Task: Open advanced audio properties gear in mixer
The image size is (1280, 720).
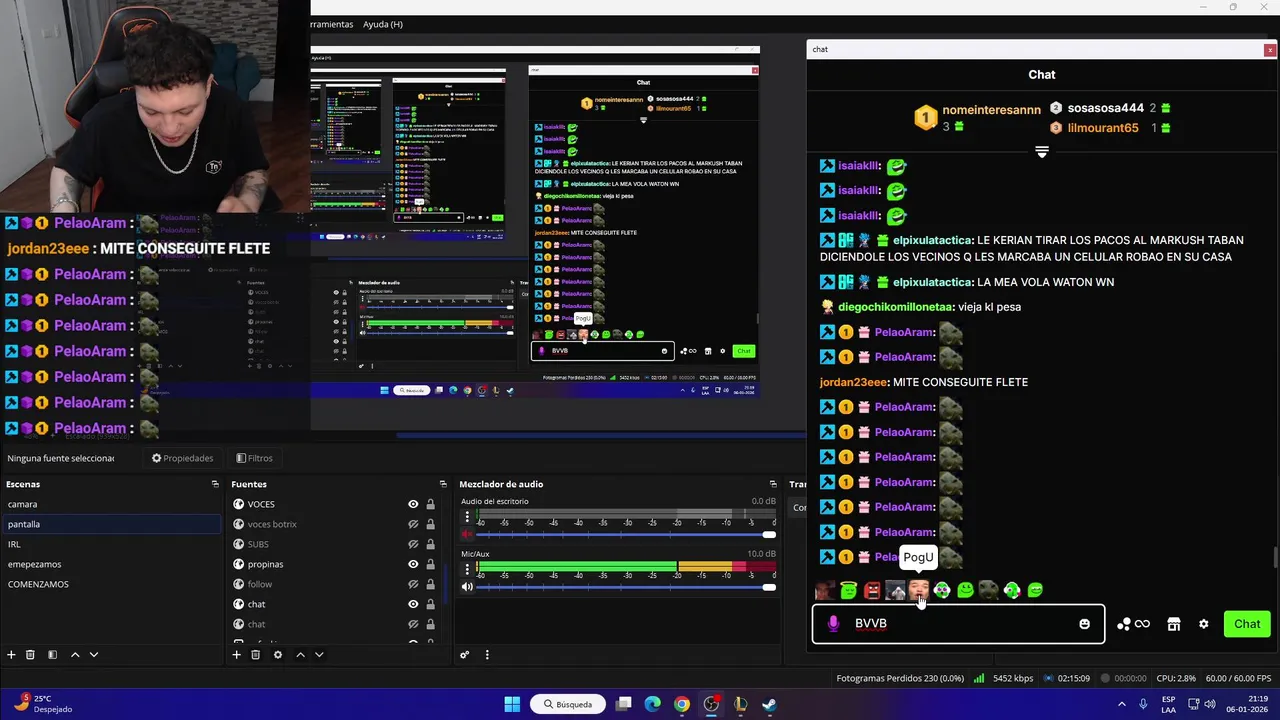Action: 464,655
